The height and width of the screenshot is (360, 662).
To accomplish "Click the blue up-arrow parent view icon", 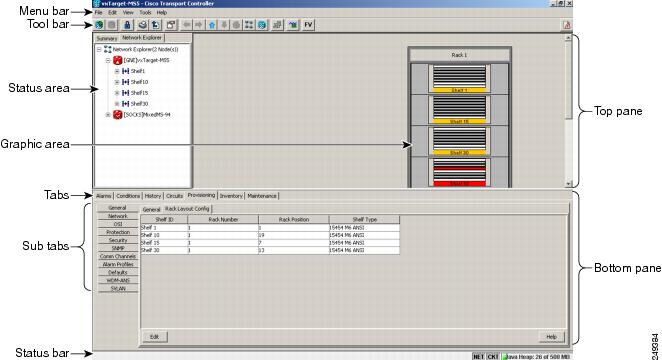I will tap(212, 25).
